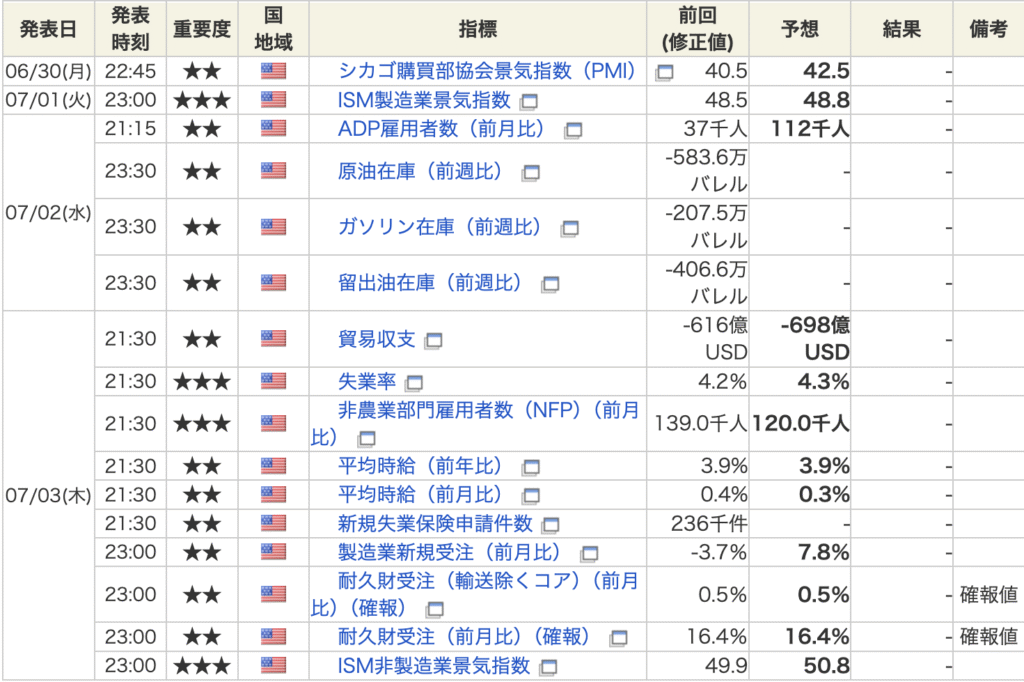
Task: Click popup window icon beside 原油在庫
Action: [531, 173]
